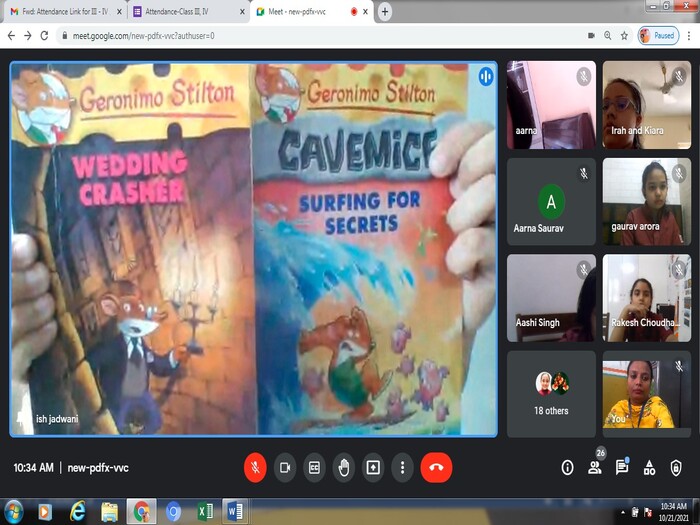
Task: Launch Windows Media Player from taskbar
Action: 45,512
